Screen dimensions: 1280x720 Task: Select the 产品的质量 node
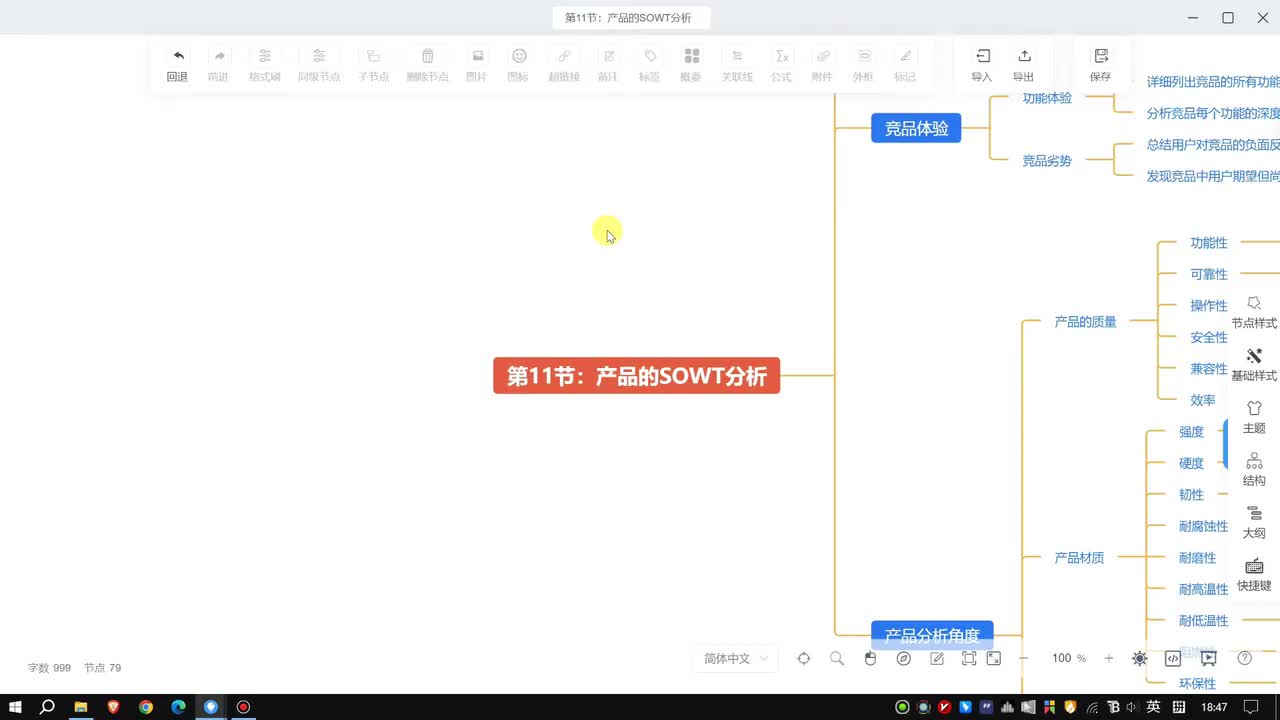(x=1085, y=322)
